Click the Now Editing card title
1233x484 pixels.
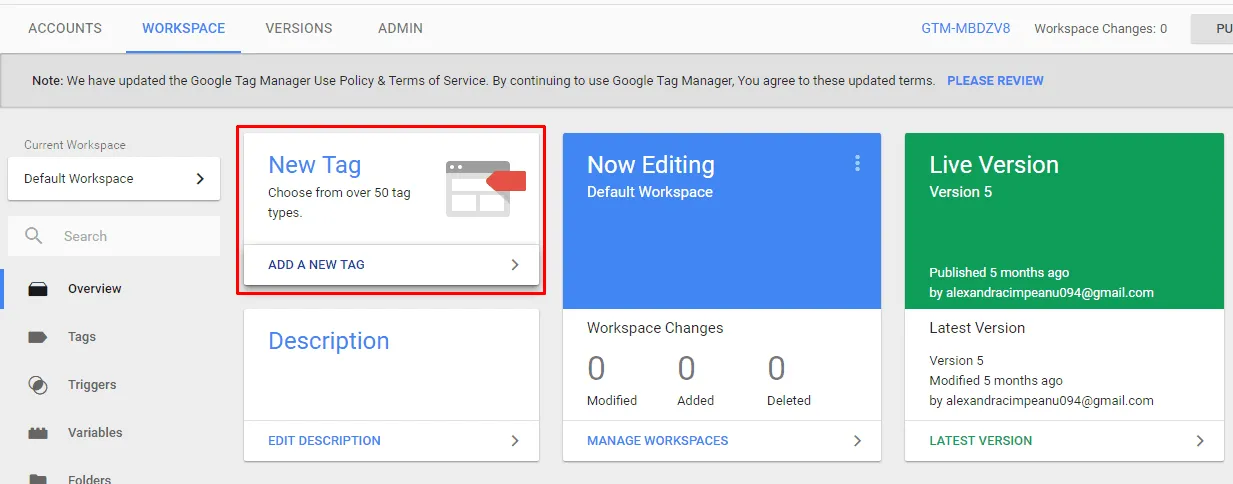tap(650, 165)
